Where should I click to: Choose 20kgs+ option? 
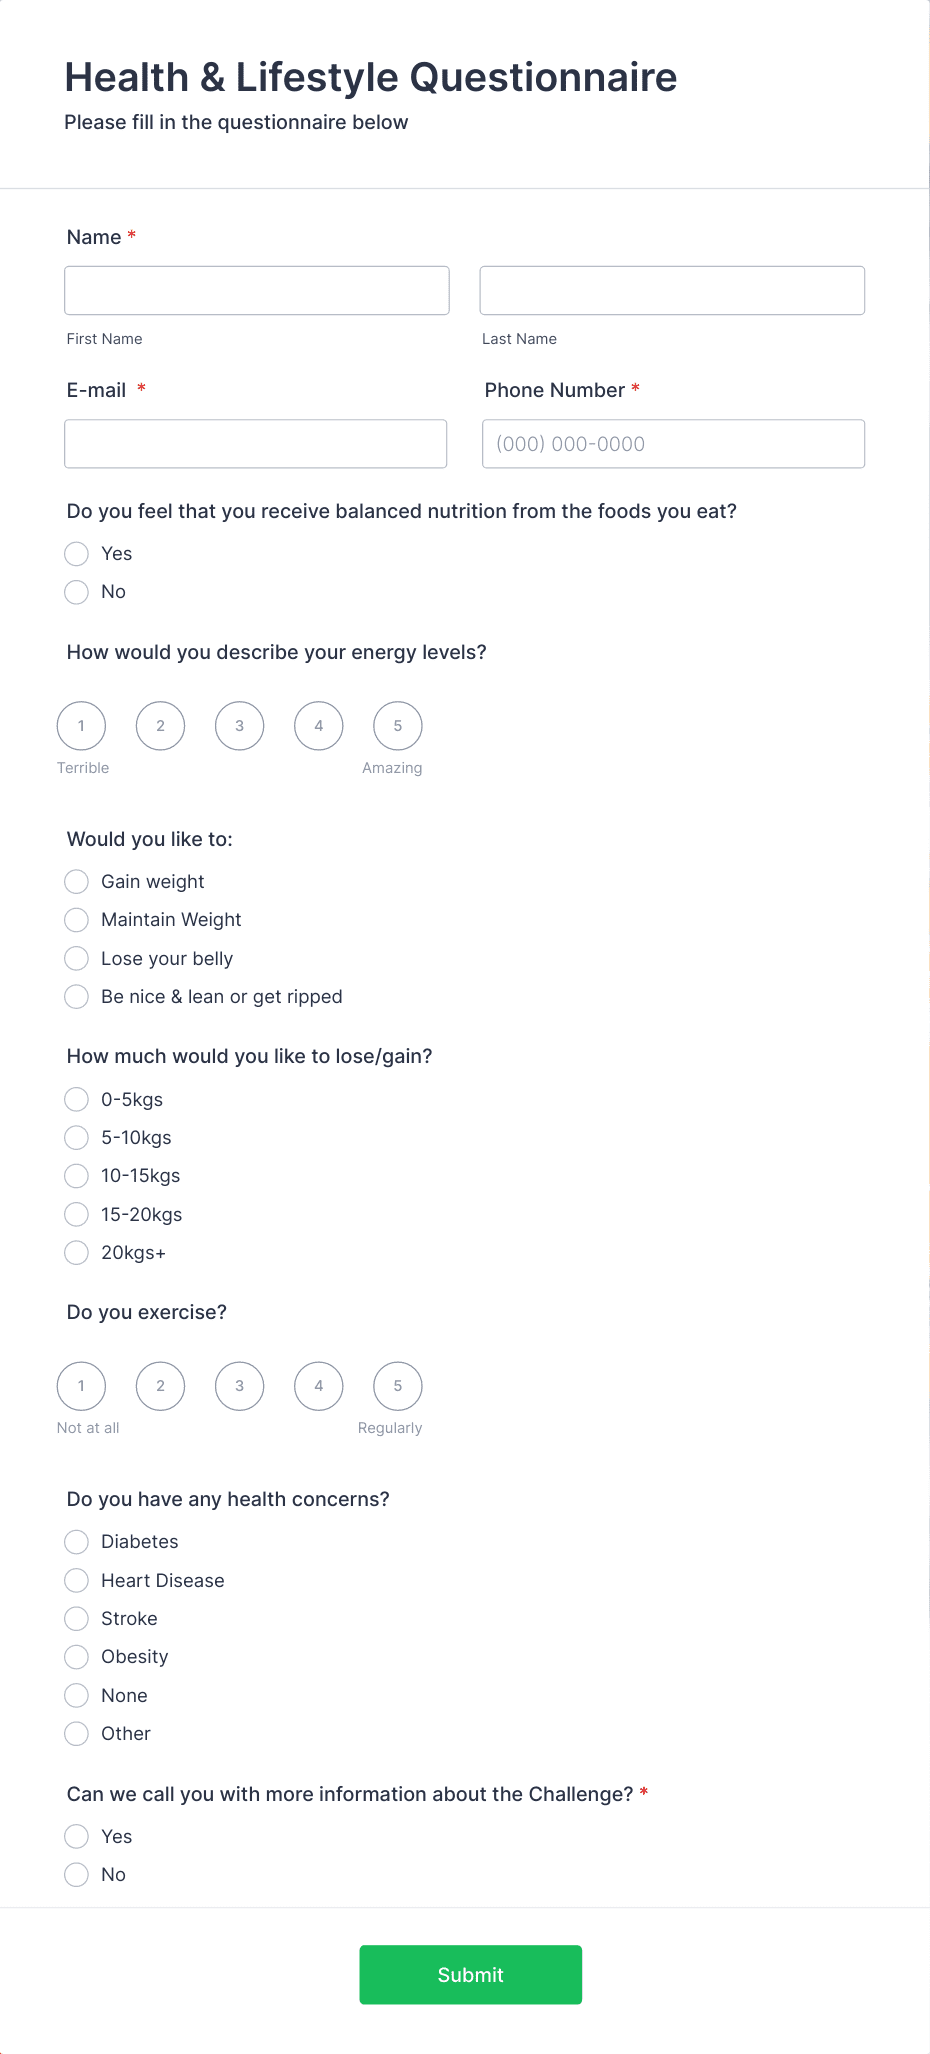76,1252
